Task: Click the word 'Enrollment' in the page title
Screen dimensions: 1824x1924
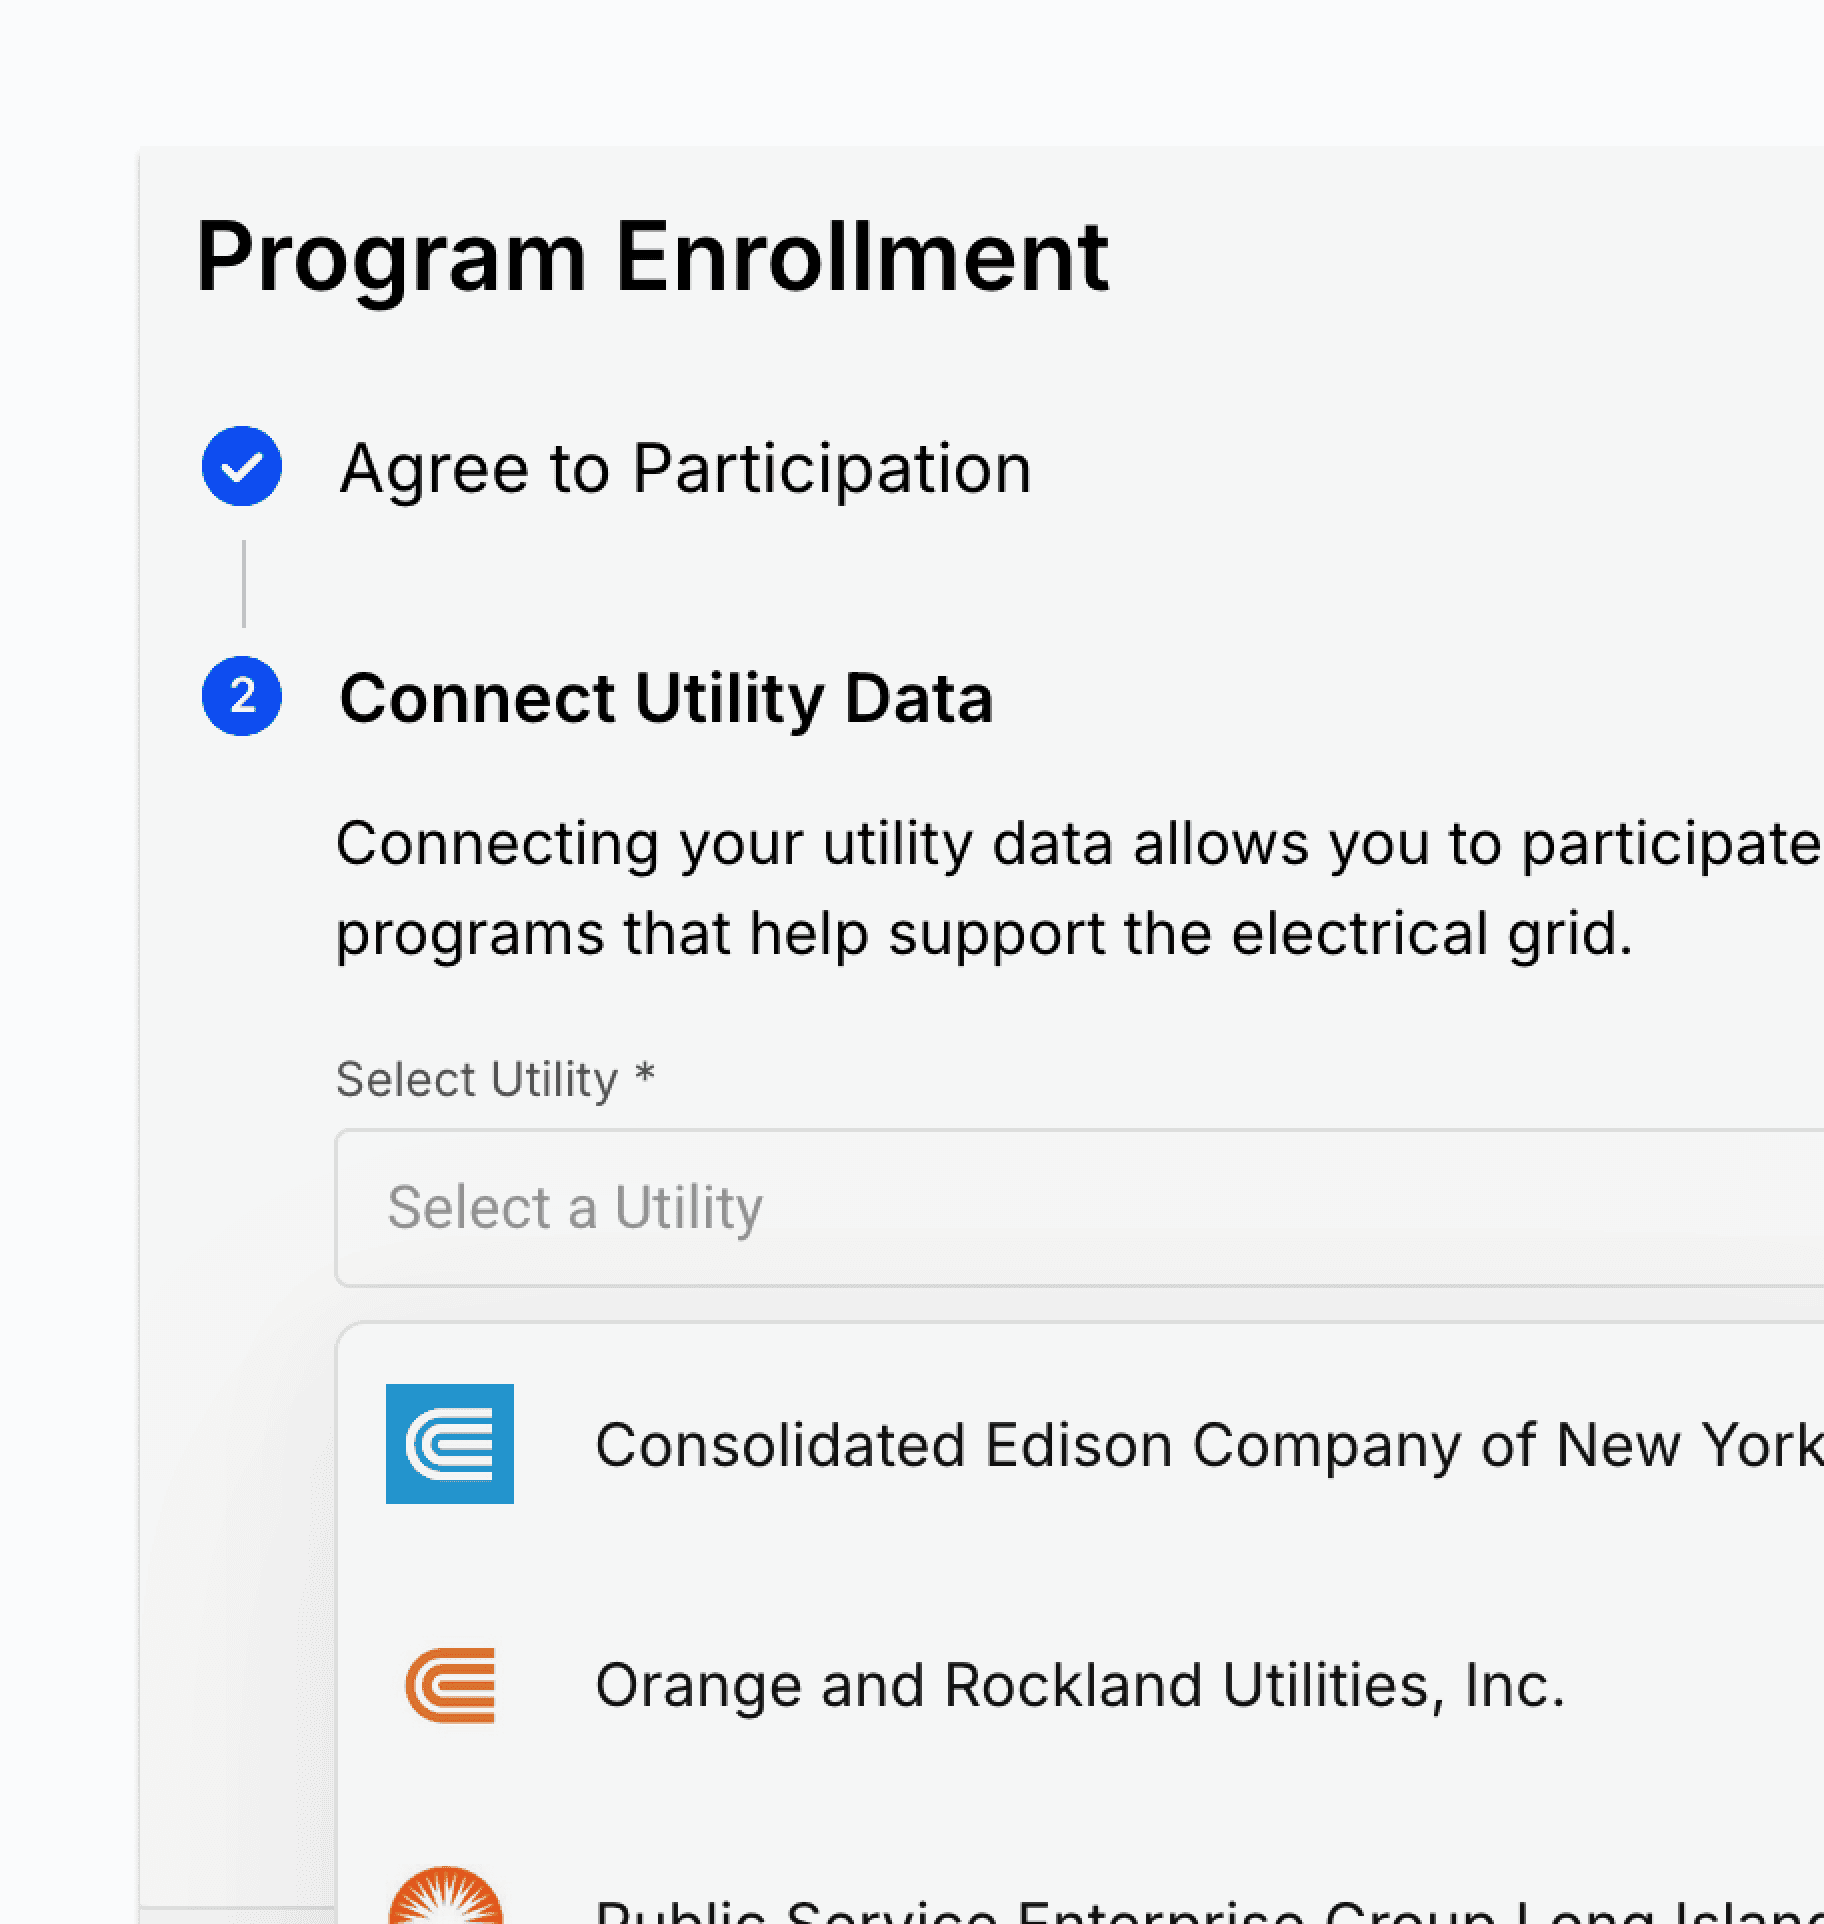Action: [862, 257]
